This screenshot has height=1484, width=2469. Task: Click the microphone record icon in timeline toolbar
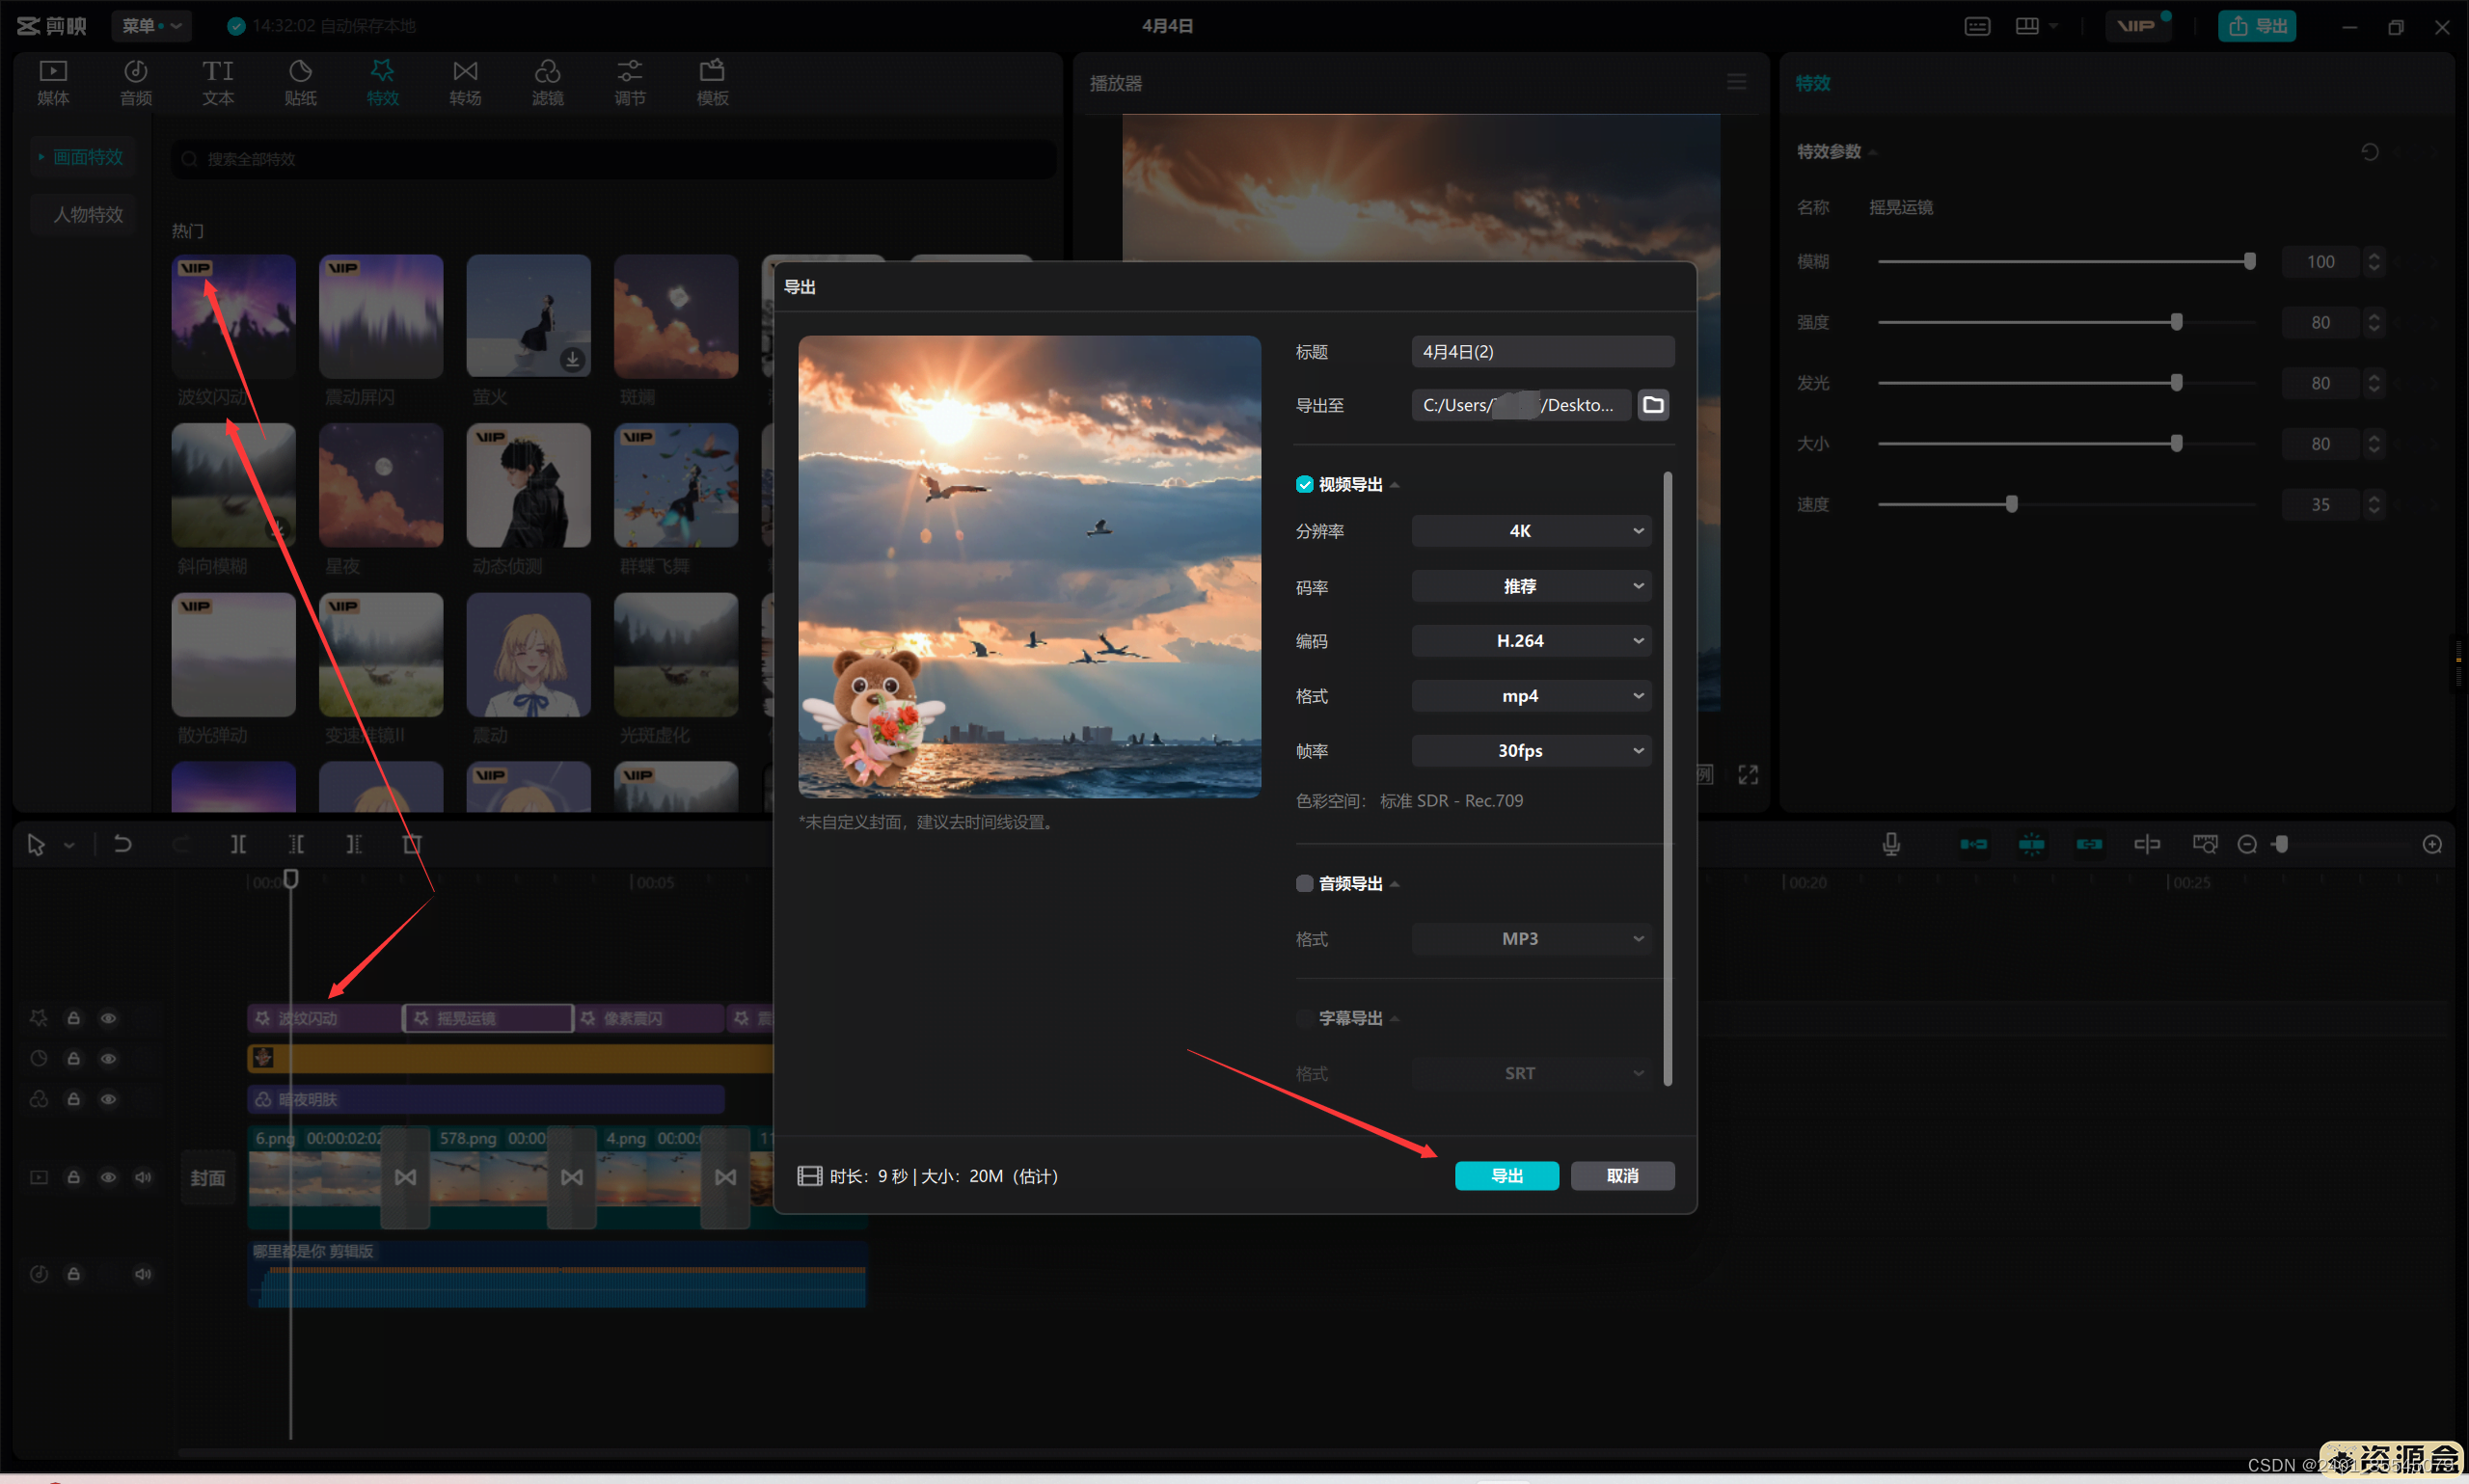pos(1890,844)
